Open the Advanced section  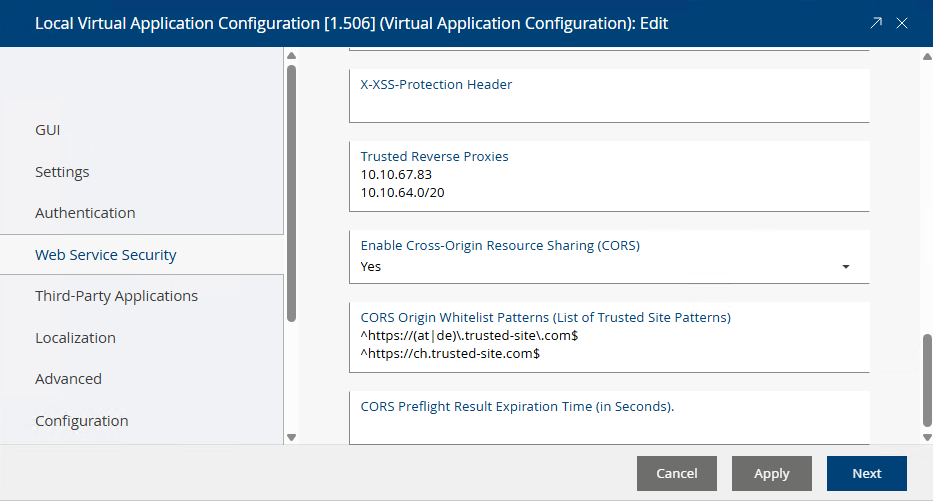(68, 379)
